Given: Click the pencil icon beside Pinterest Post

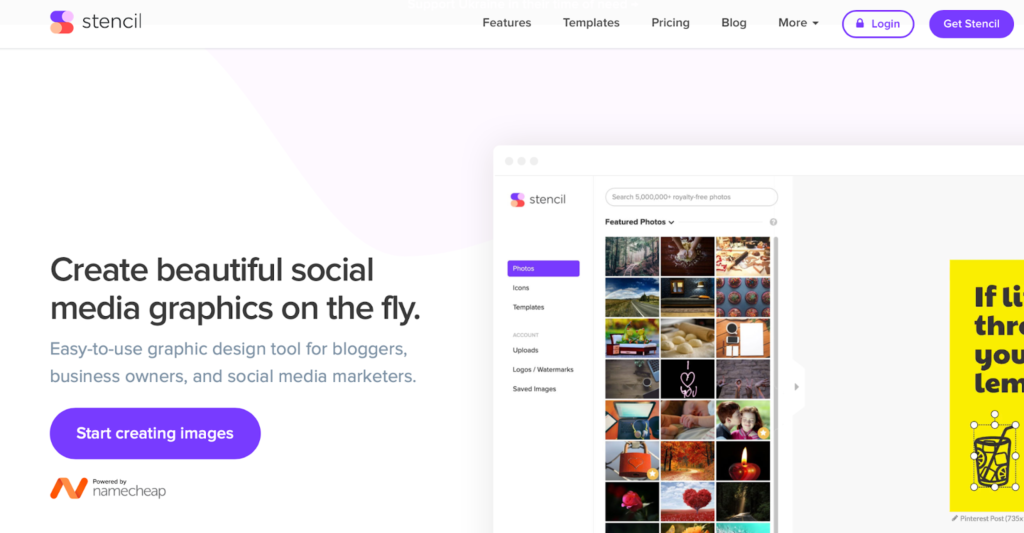Looking at the screenshot, I should coord(955,519).
